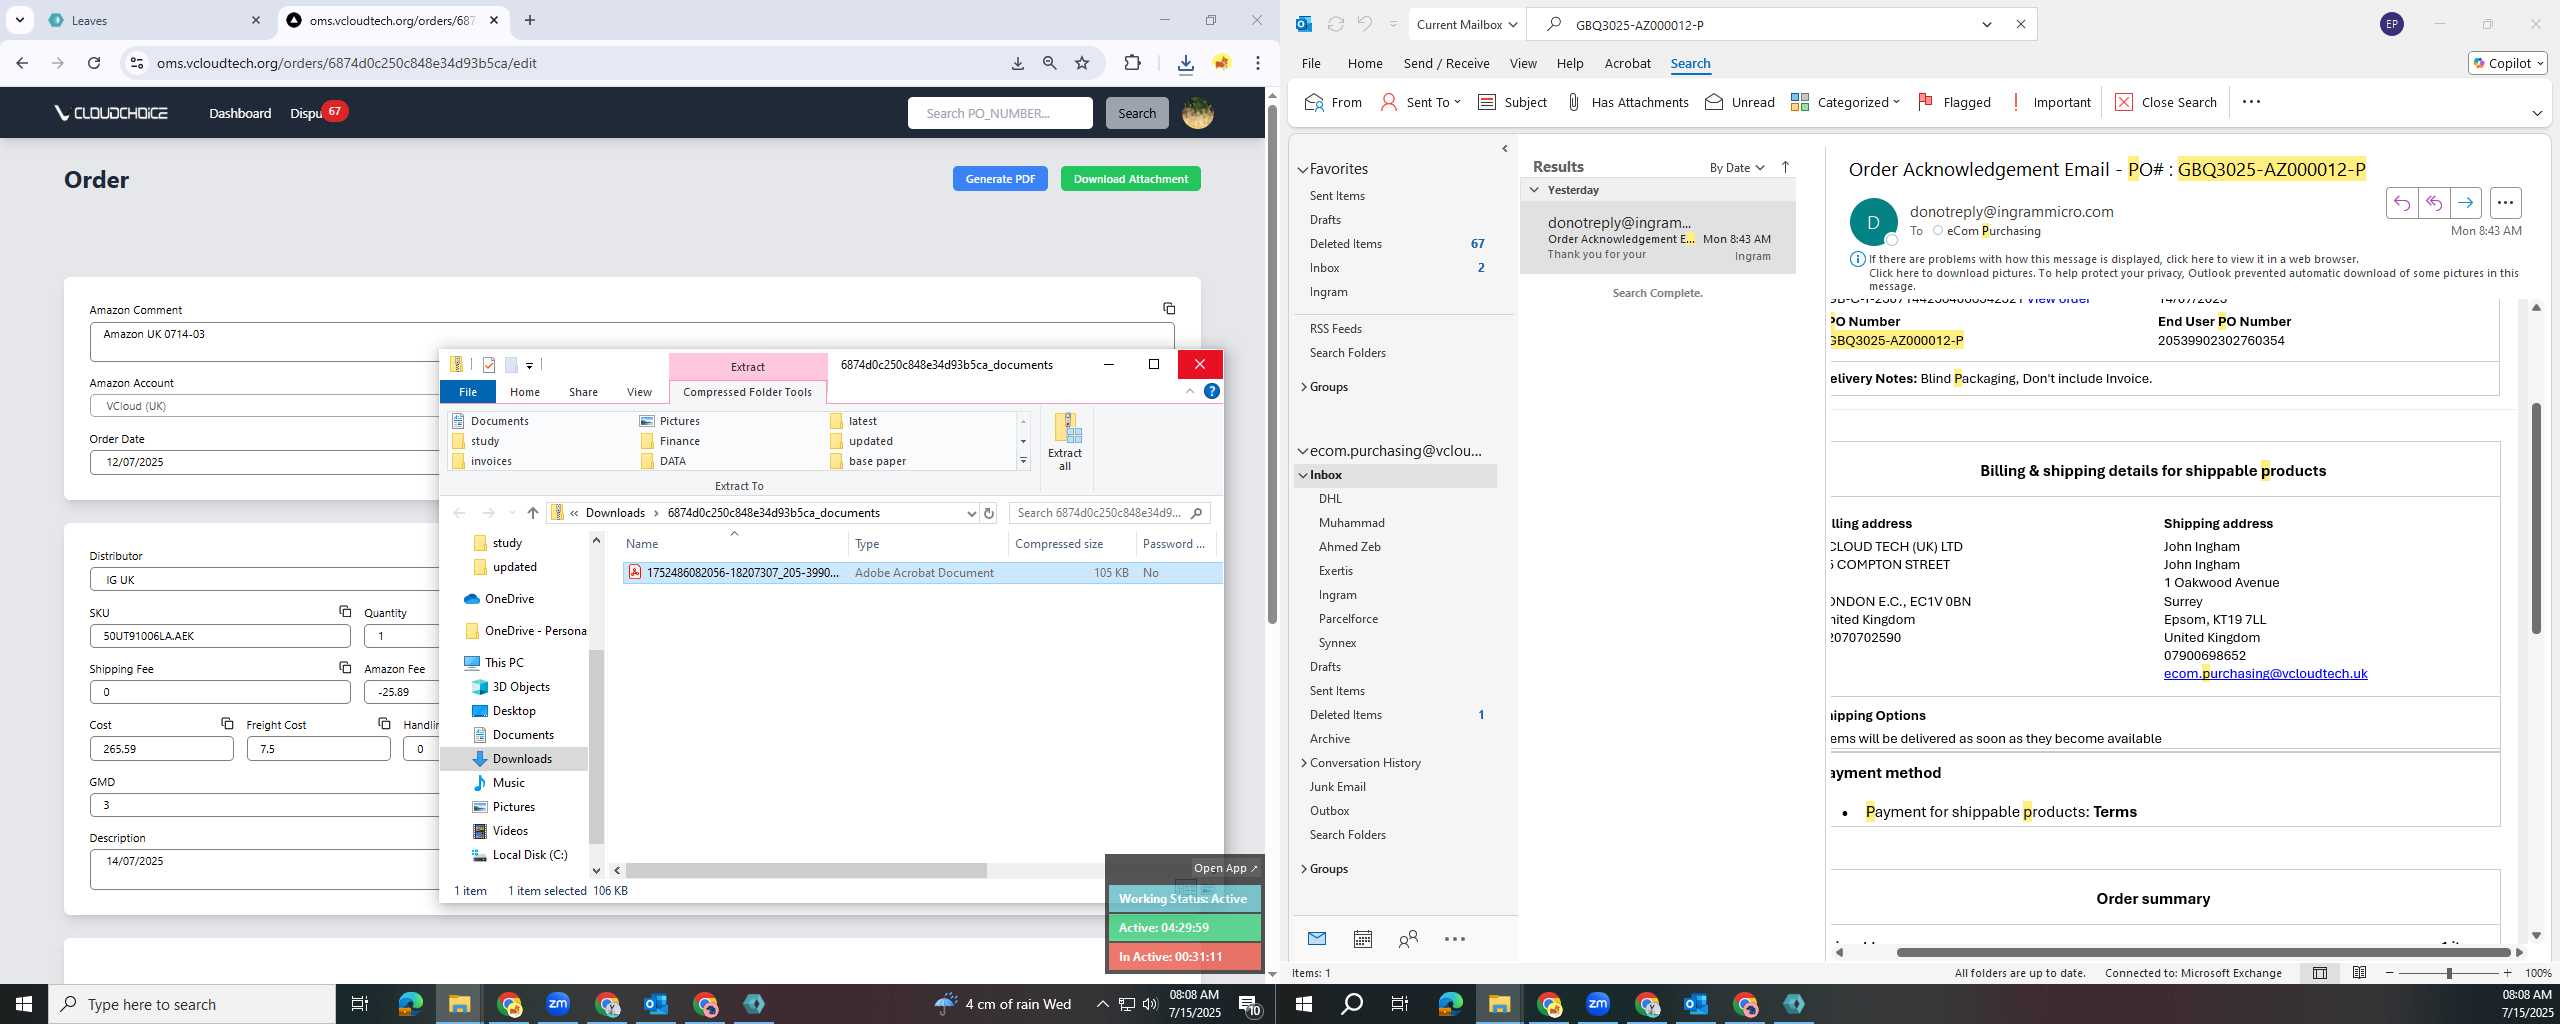Click Task View icon on left taskbar

(360, 1004)
